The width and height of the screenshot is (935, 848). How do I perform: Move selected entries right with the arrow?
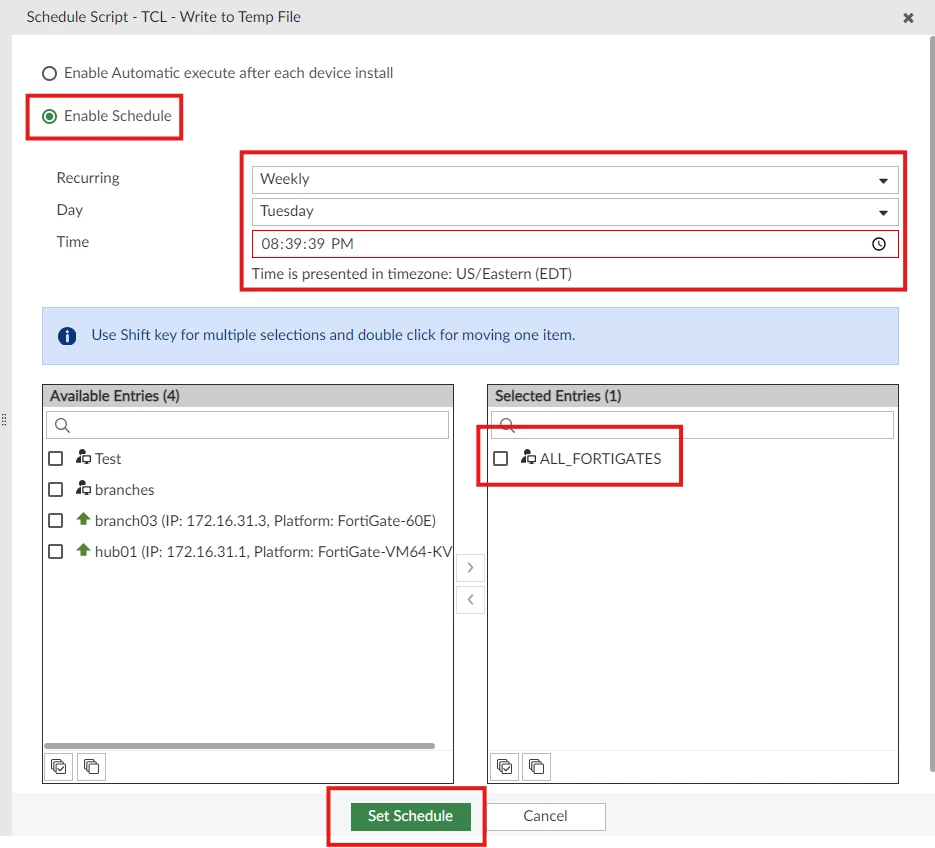470,568
